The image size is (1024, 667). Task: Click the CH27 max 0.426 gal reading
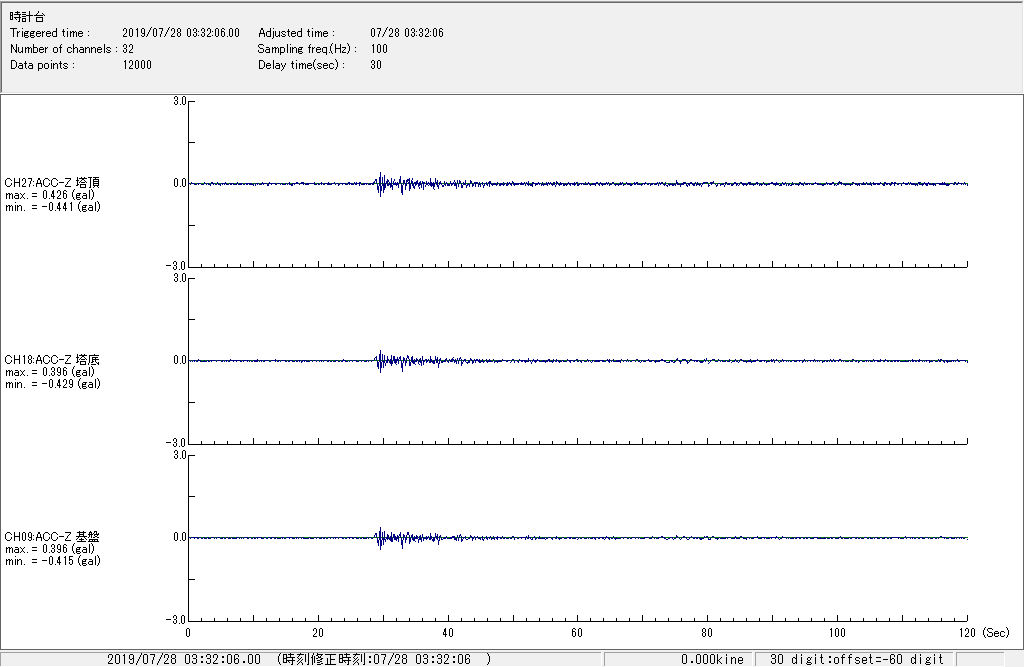coord(50,195)
